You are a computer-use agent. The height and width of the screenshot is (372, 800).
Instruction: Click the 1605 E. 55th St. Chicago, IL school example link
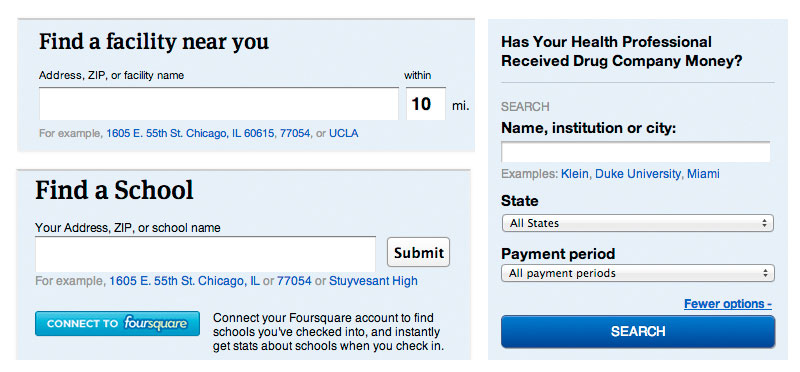coord(184,281)
